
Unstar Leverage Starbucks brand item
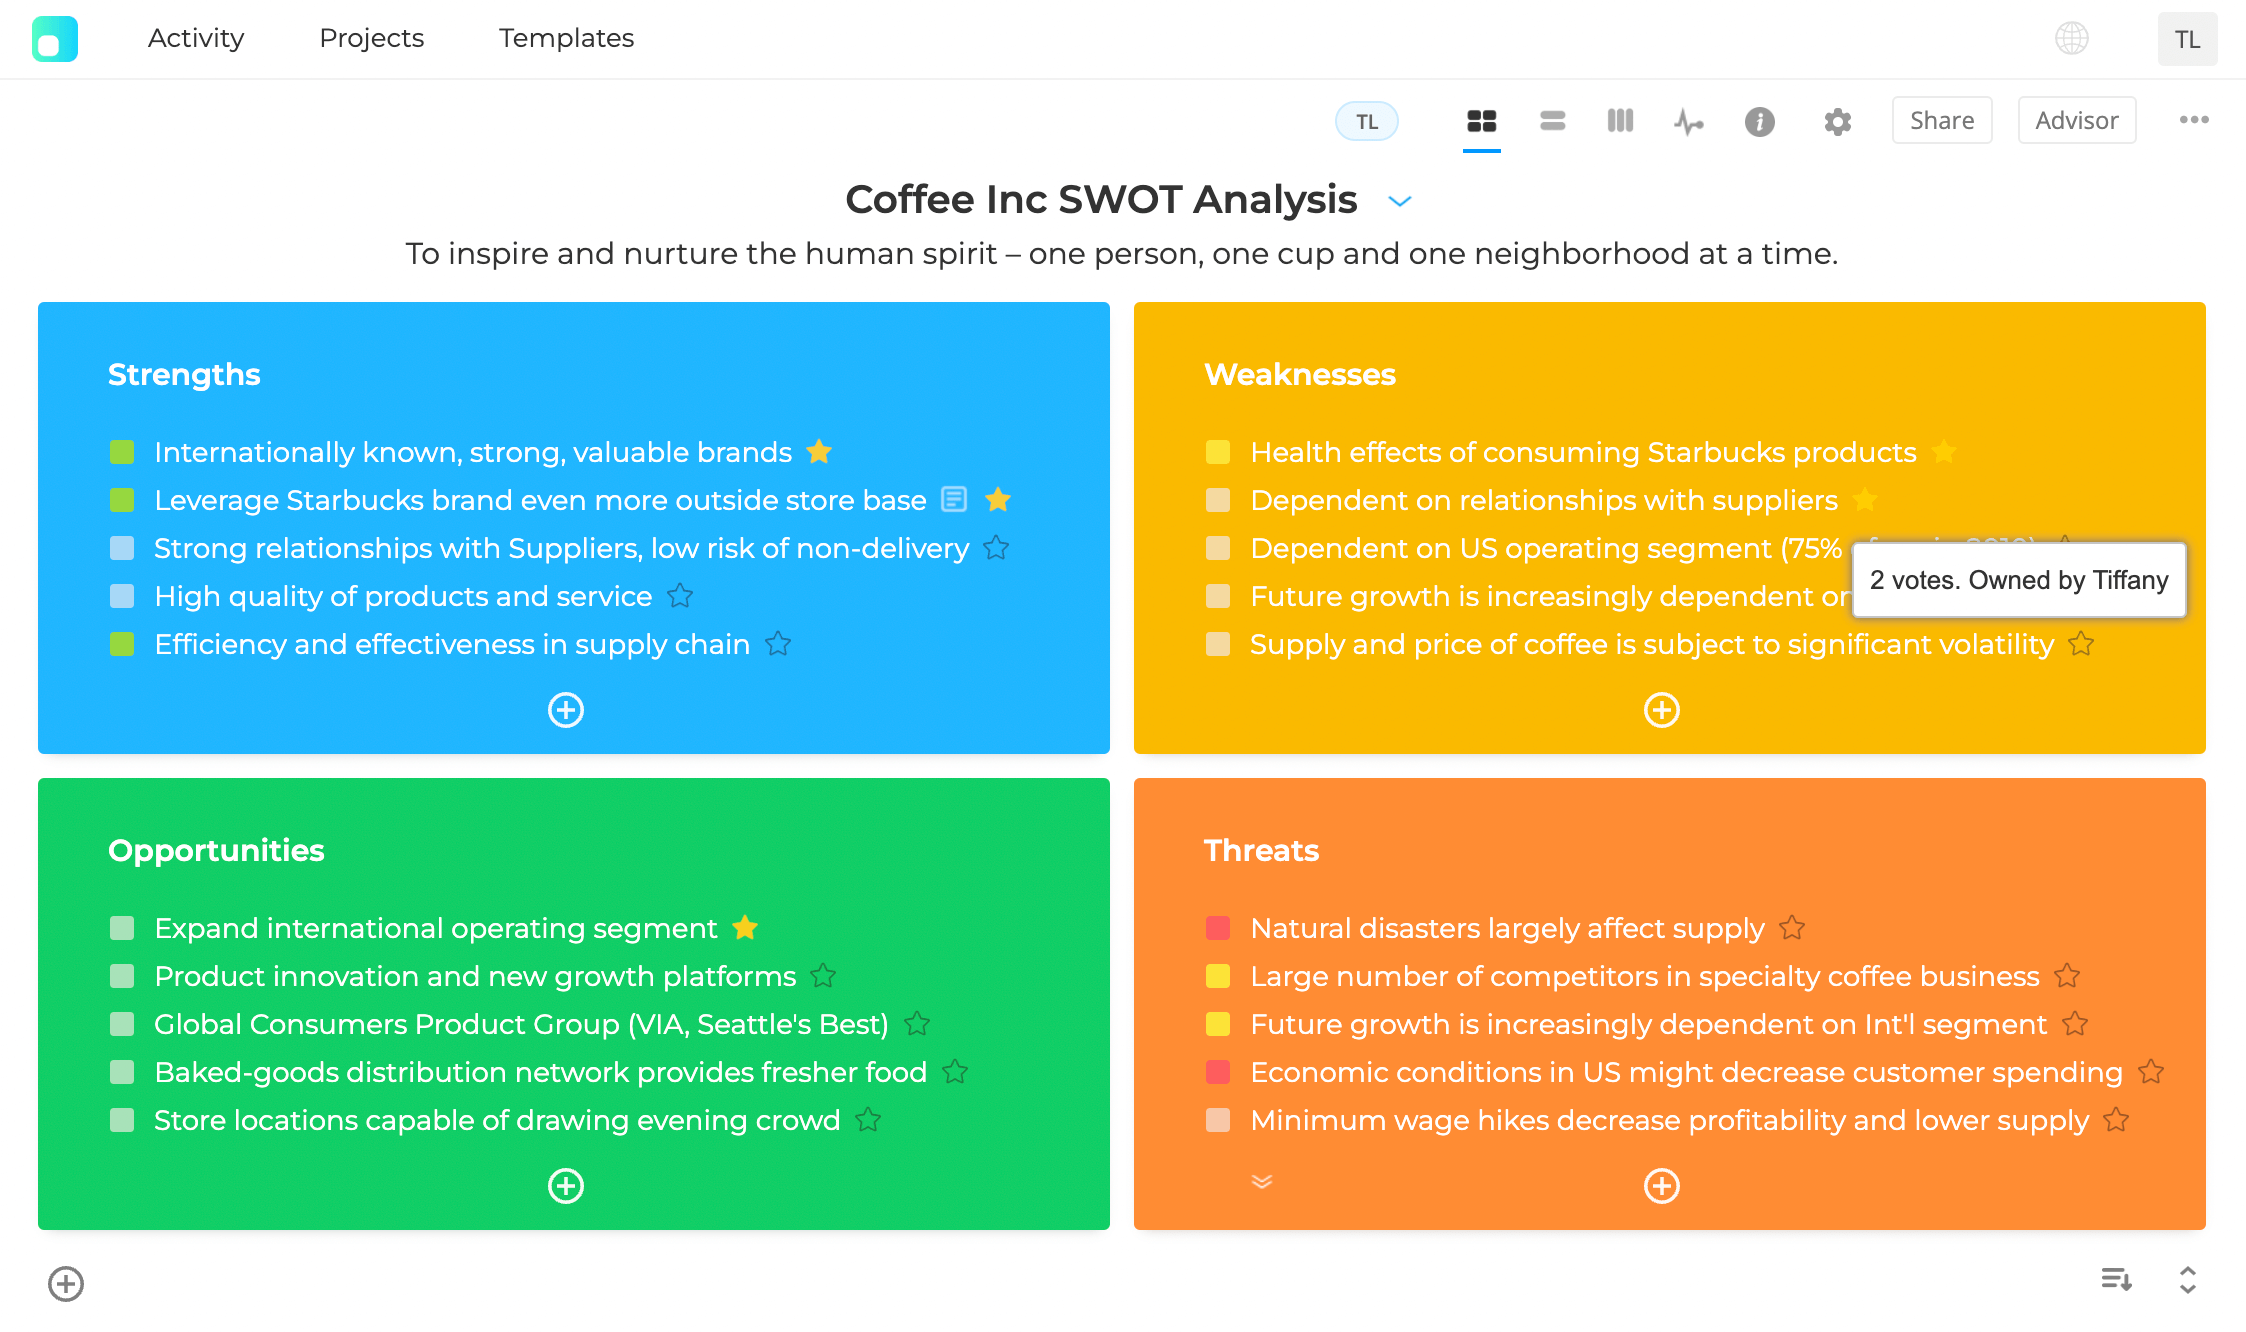point(998,499)
